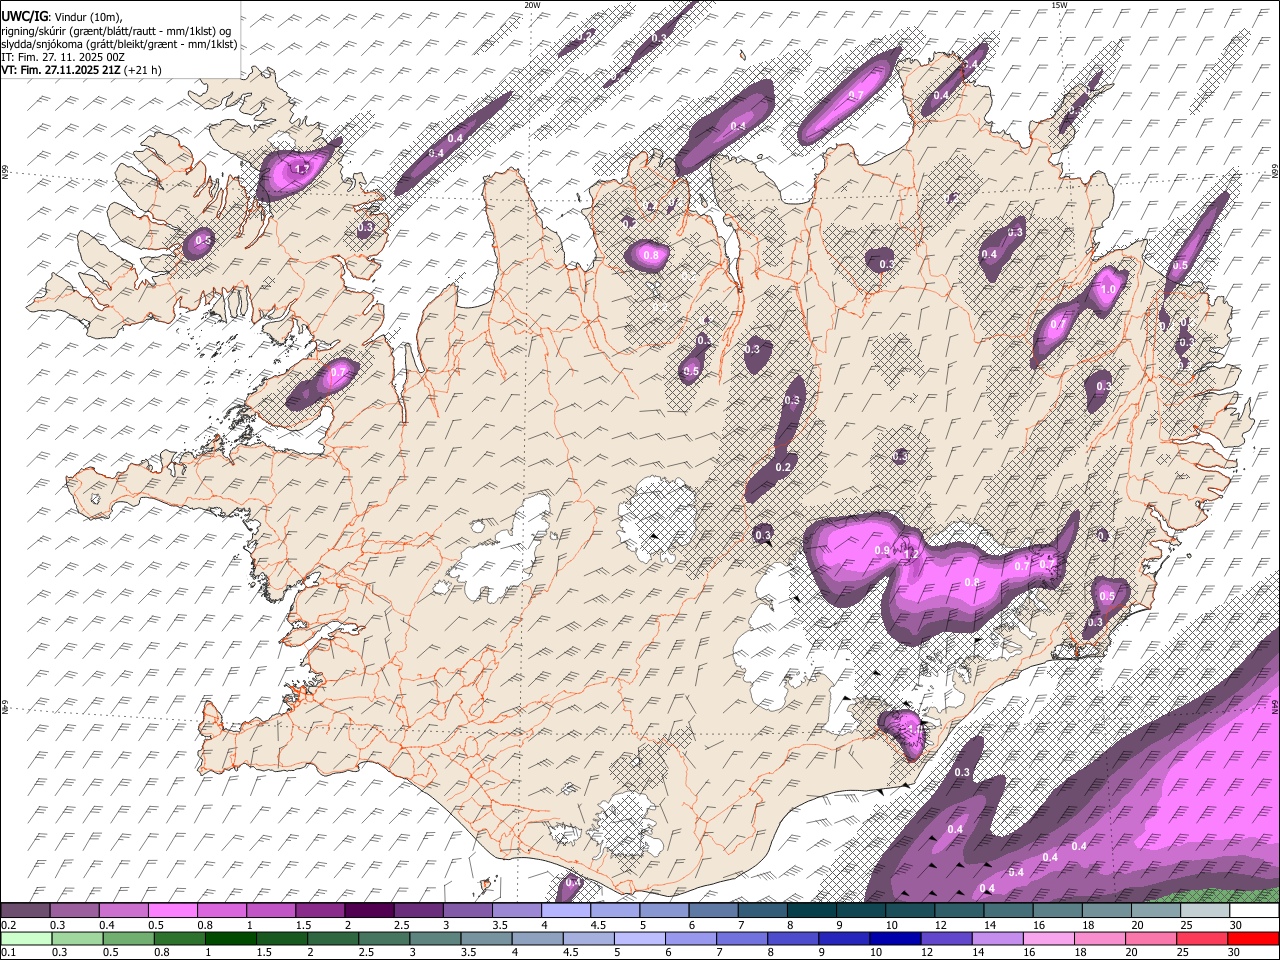1280x960 pixels.
Task: Pick the dark teal swatch between 8 and 9
Action: (810, 910)
